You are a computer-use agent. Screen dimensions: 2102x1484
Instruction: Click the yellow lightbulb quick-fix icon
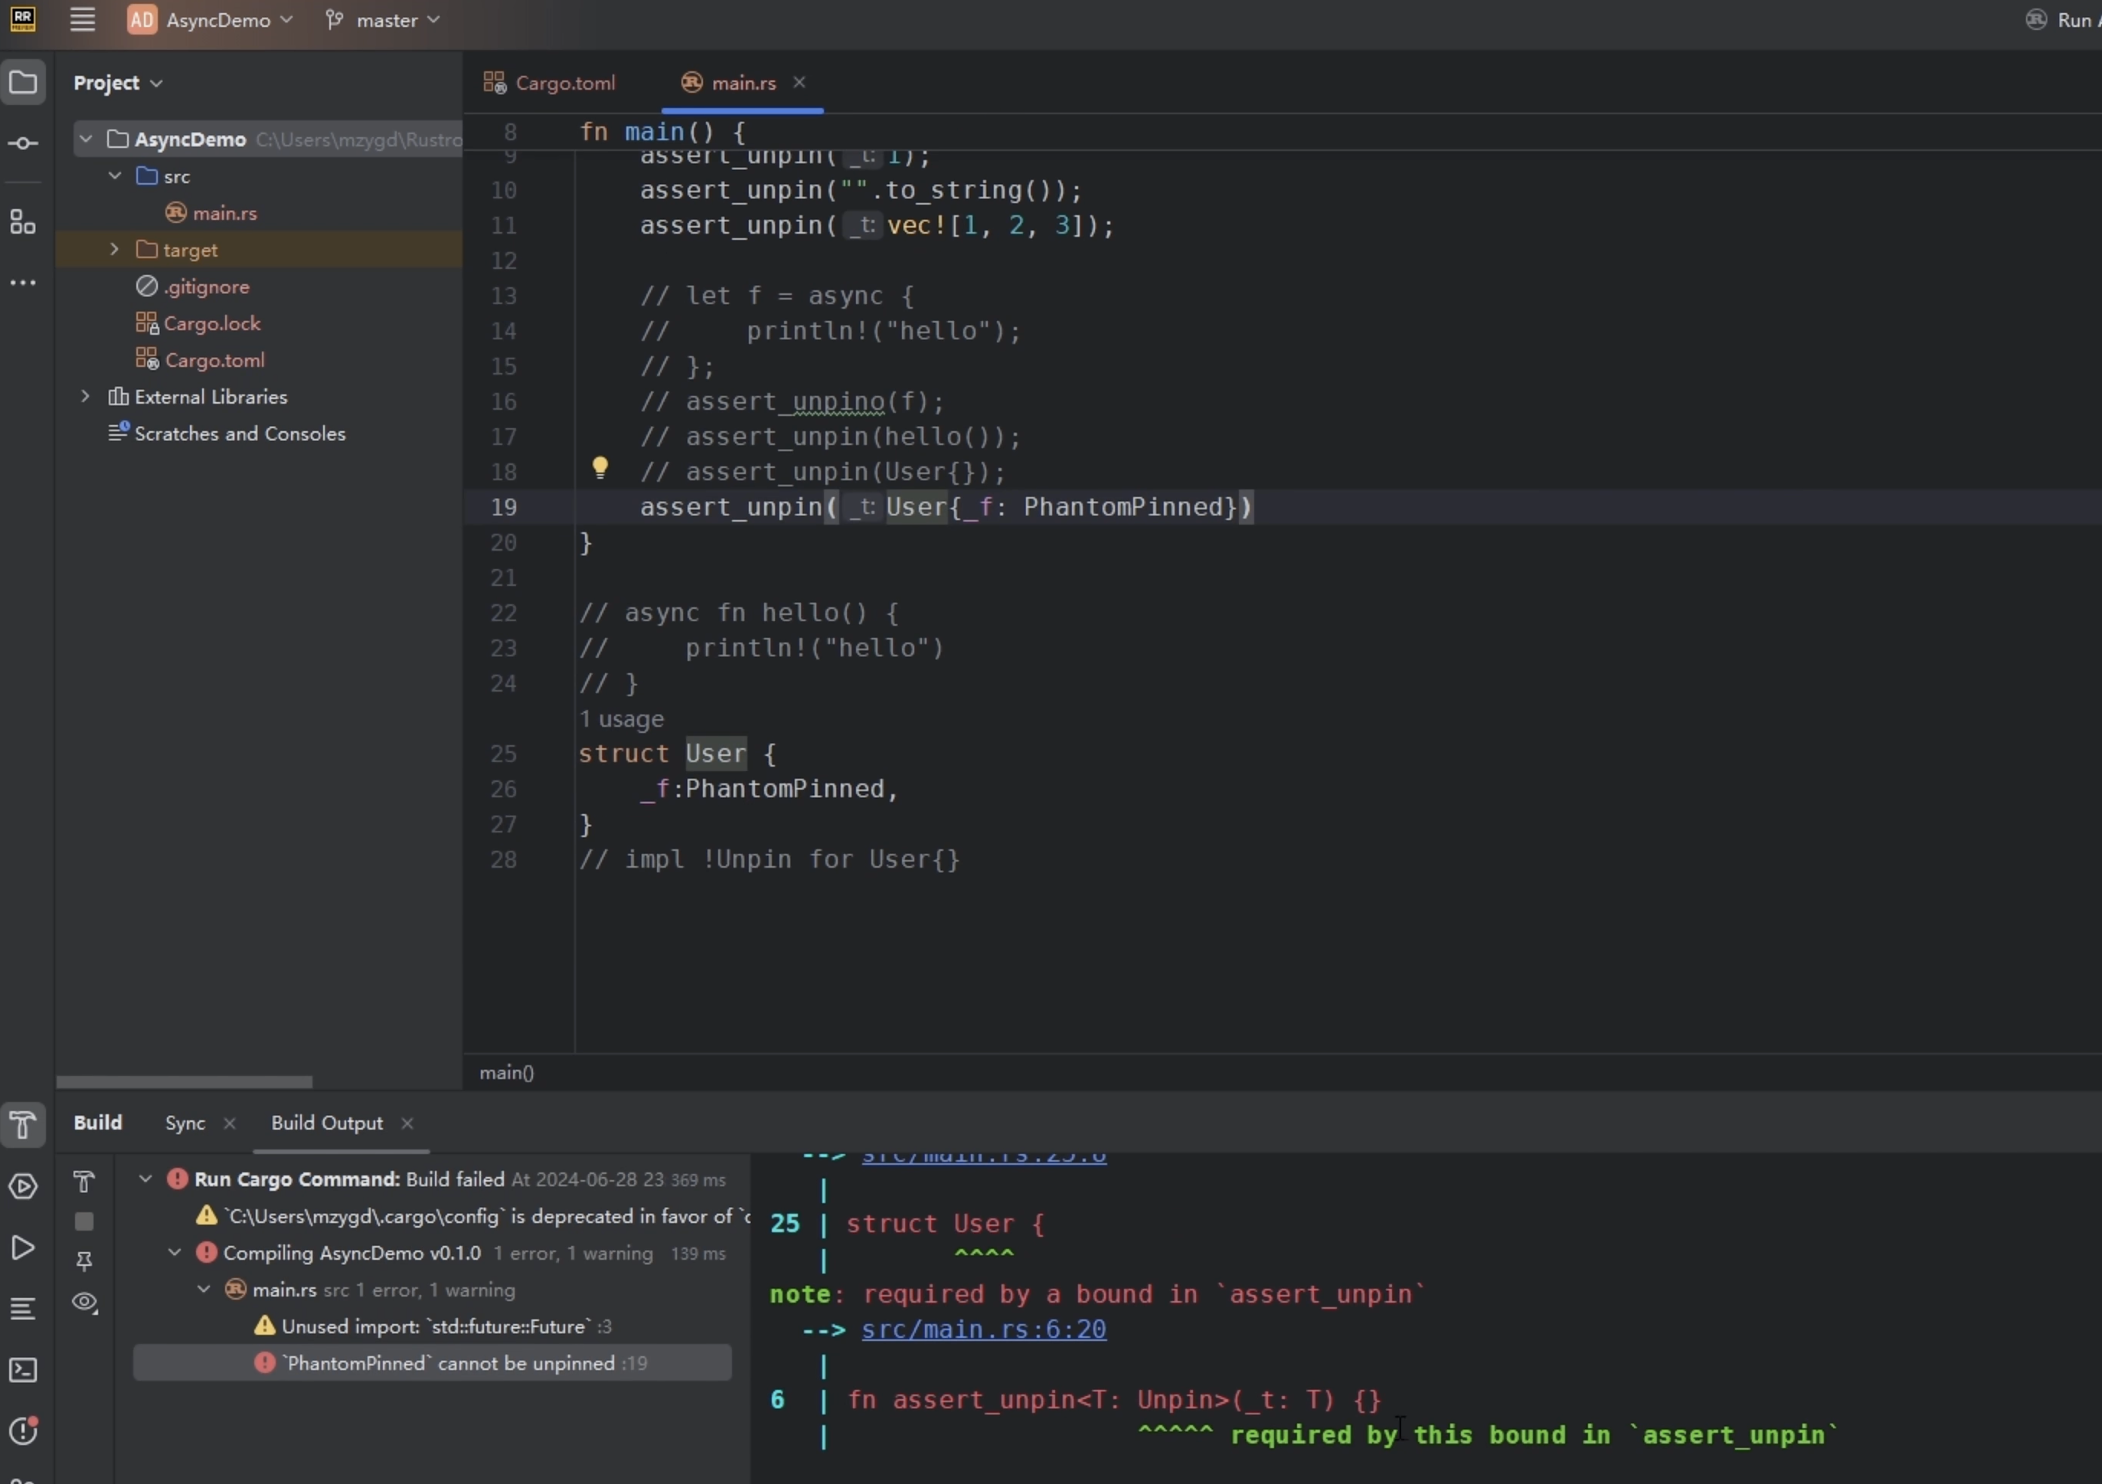(599, 467)
